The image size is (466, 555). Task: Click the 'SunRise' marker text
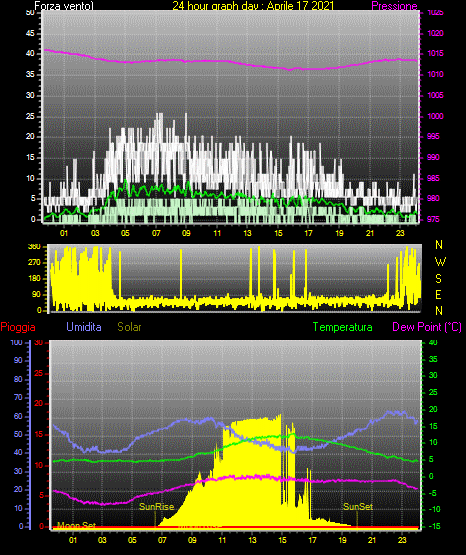[156, 507]
